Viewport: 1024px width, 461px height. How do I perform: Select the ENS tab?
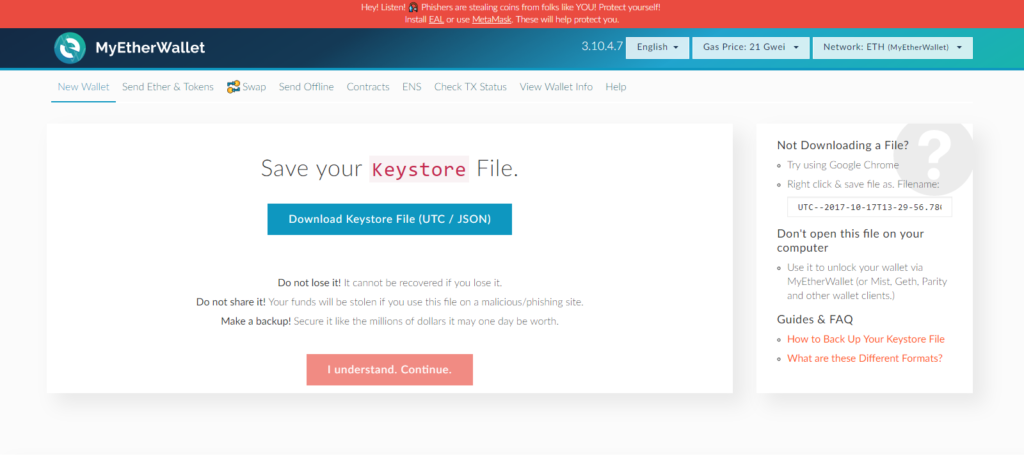(x=411, y=87)
